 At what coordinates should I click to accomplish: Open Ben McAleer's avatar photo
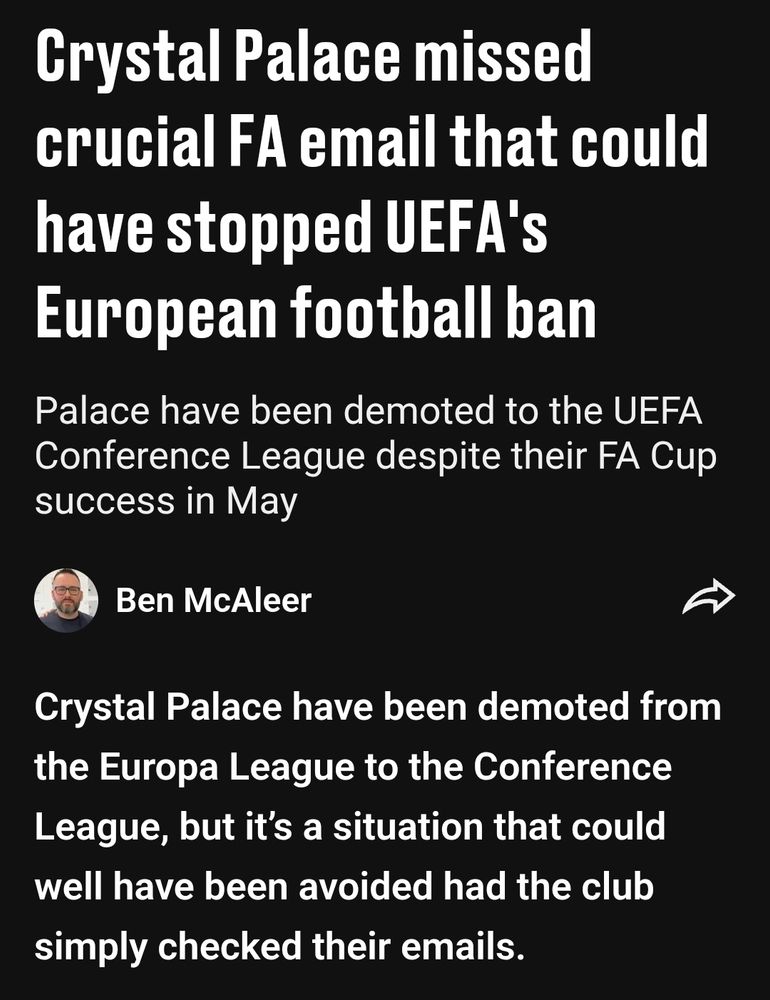[65, 600]
